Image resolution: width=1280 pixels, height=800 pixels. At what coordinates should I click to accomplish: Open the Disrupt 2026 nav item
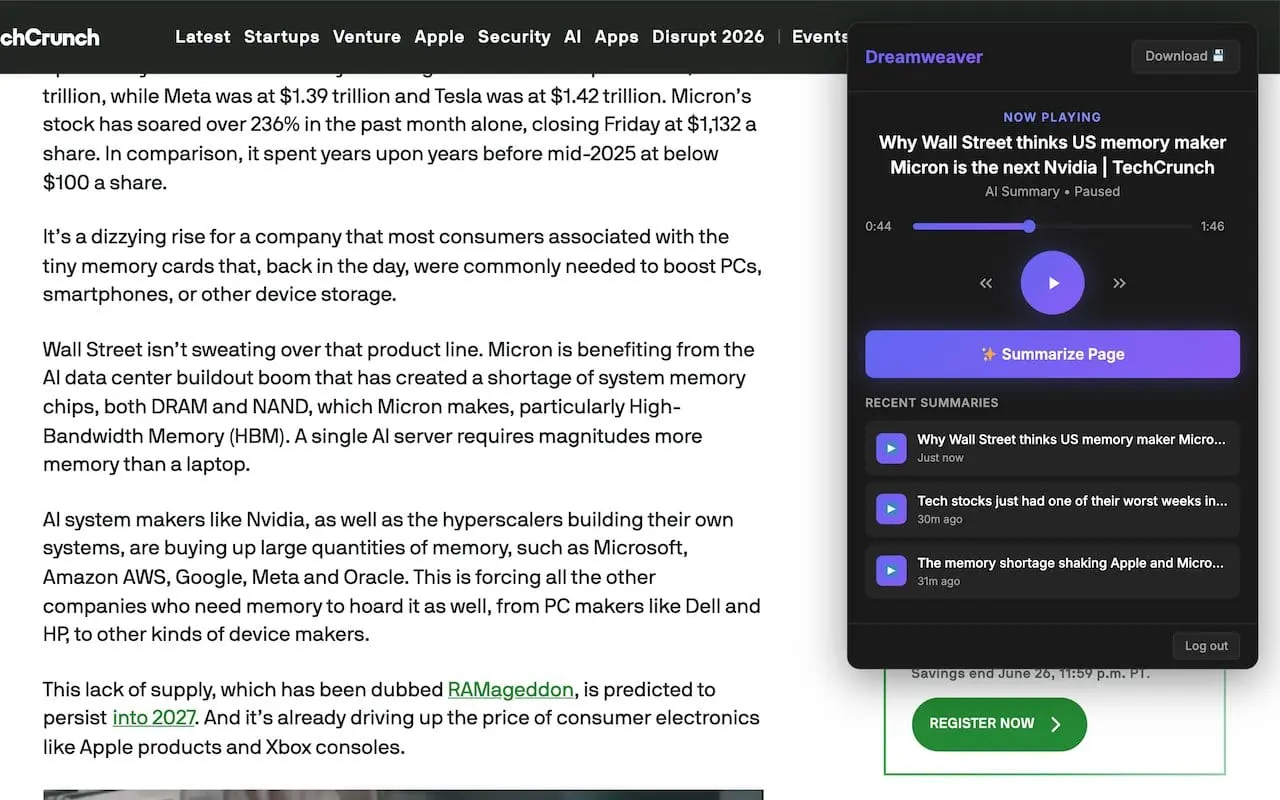pyautogui.click(x=708, y=37)
